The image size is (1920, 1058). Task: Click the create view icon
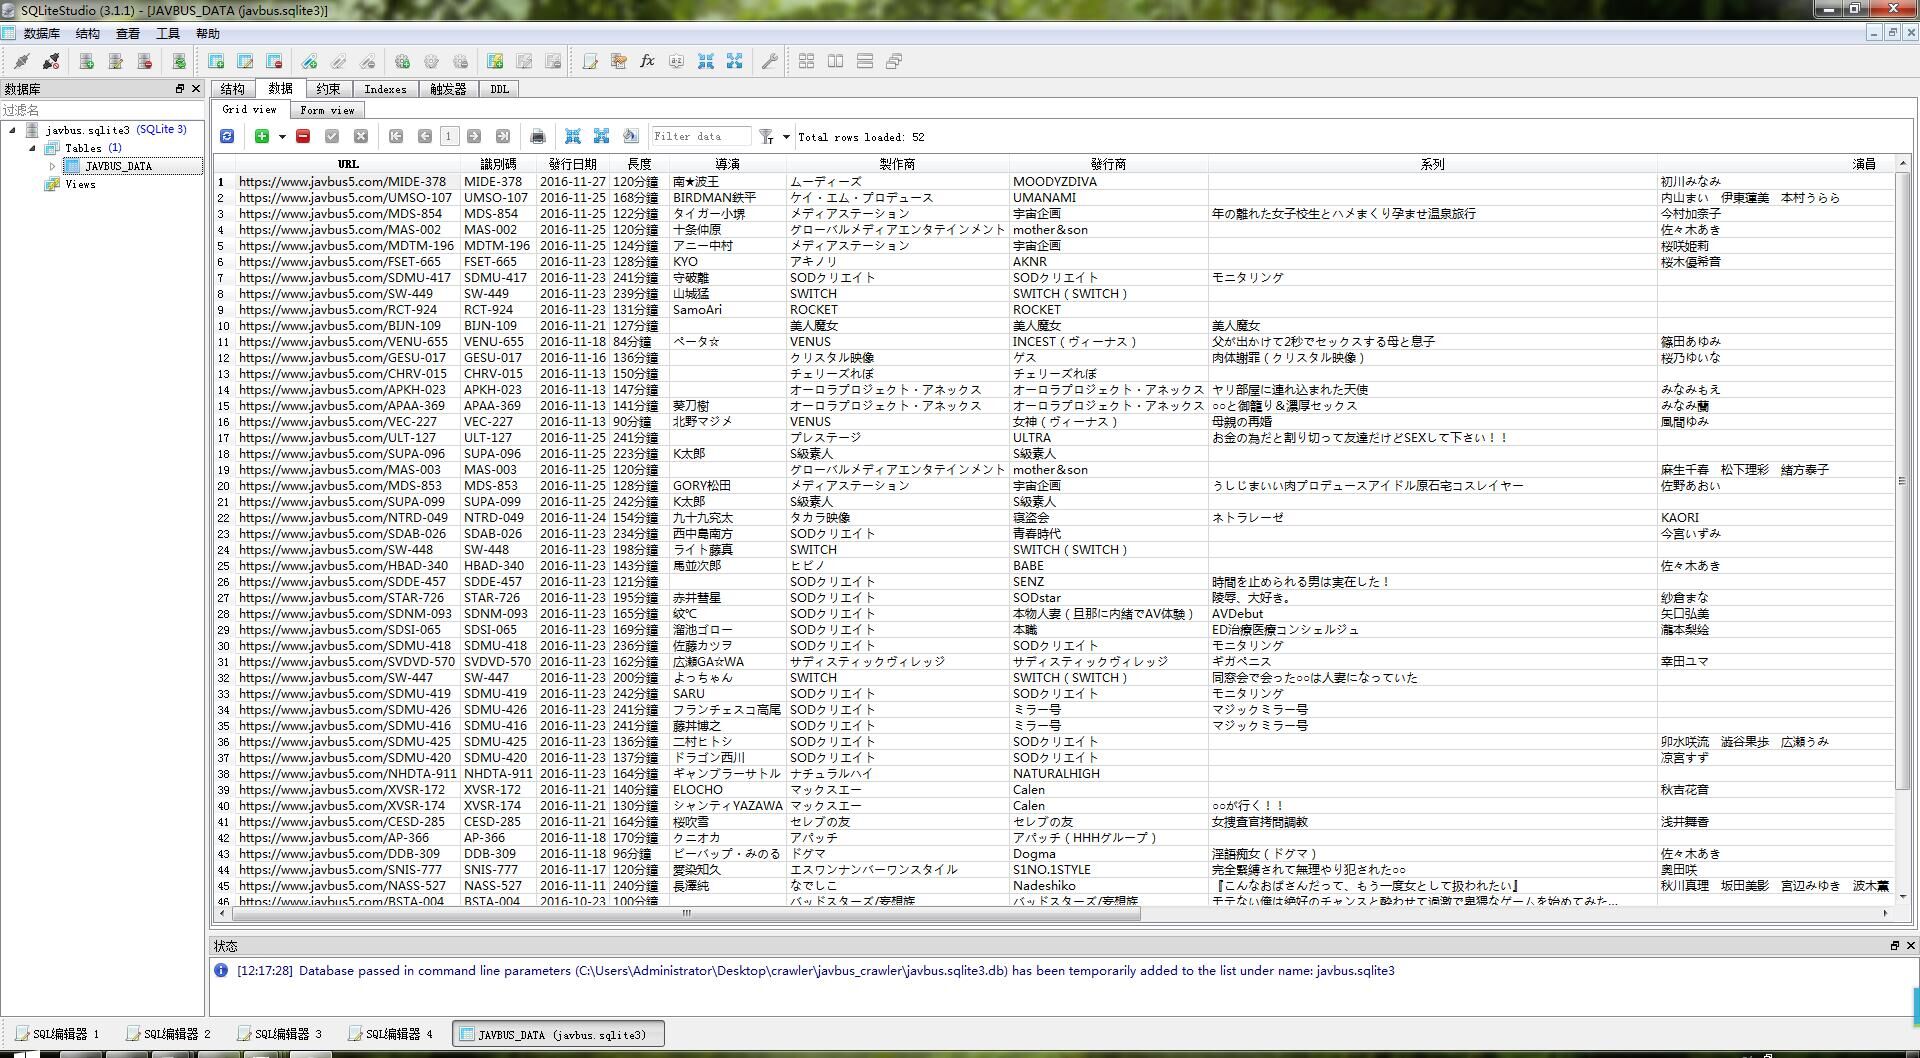click(495, 61)
